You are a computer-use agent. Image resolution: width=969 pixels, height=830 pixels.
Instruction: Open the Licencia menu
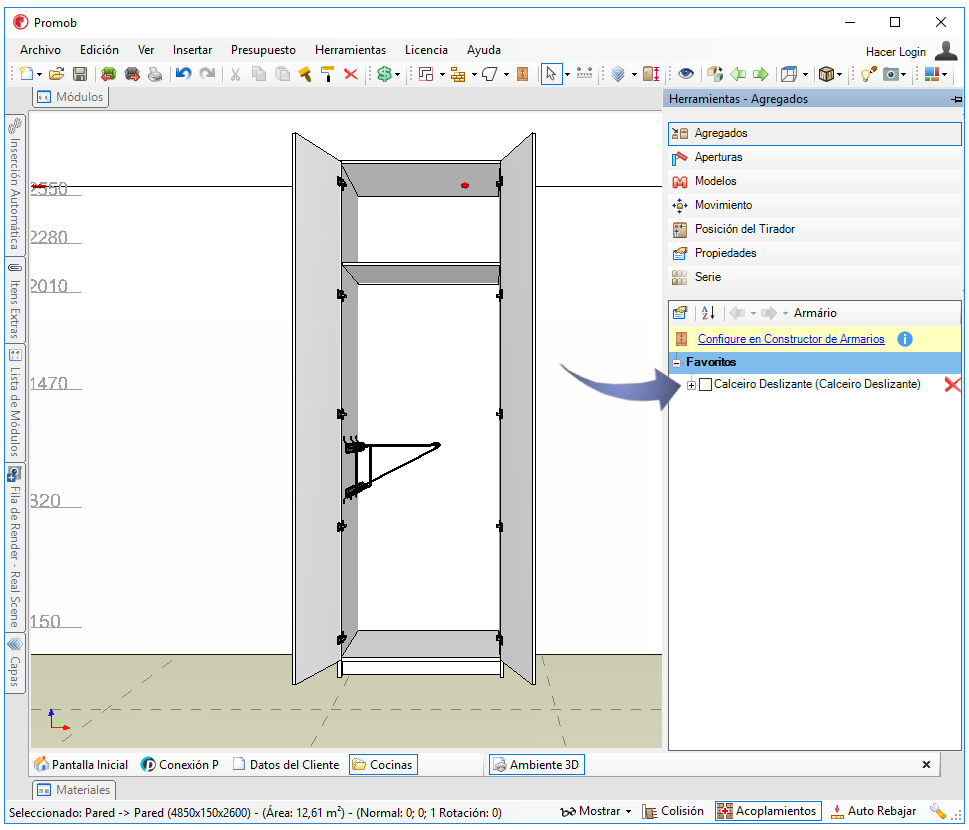click(426, 50)
